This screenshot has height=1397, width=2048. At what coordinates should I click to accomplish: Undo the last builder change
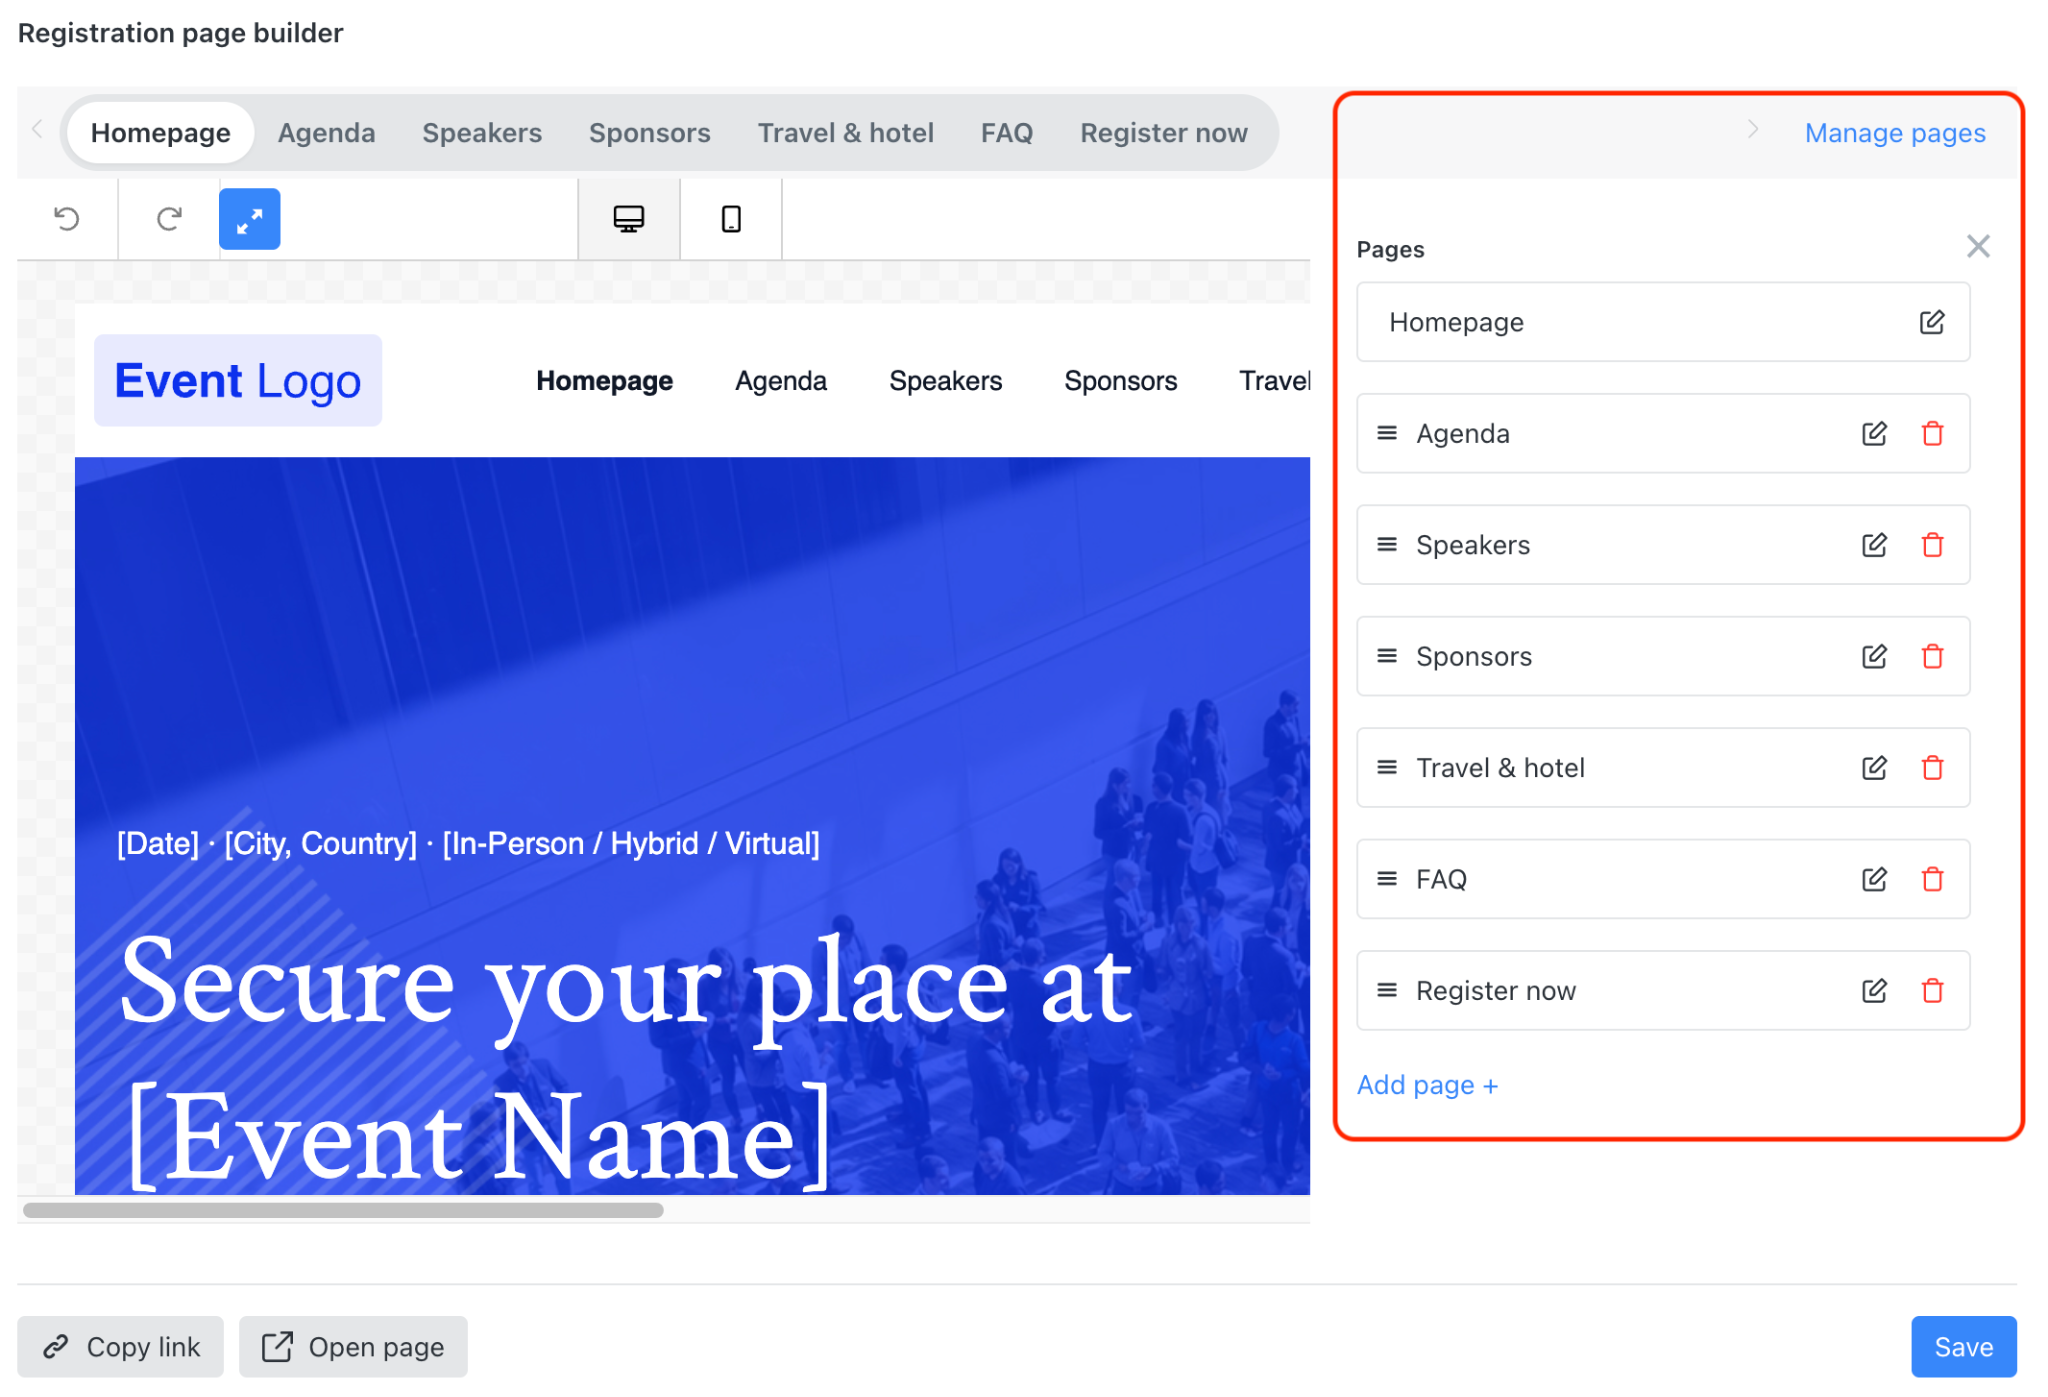[67, 219]
